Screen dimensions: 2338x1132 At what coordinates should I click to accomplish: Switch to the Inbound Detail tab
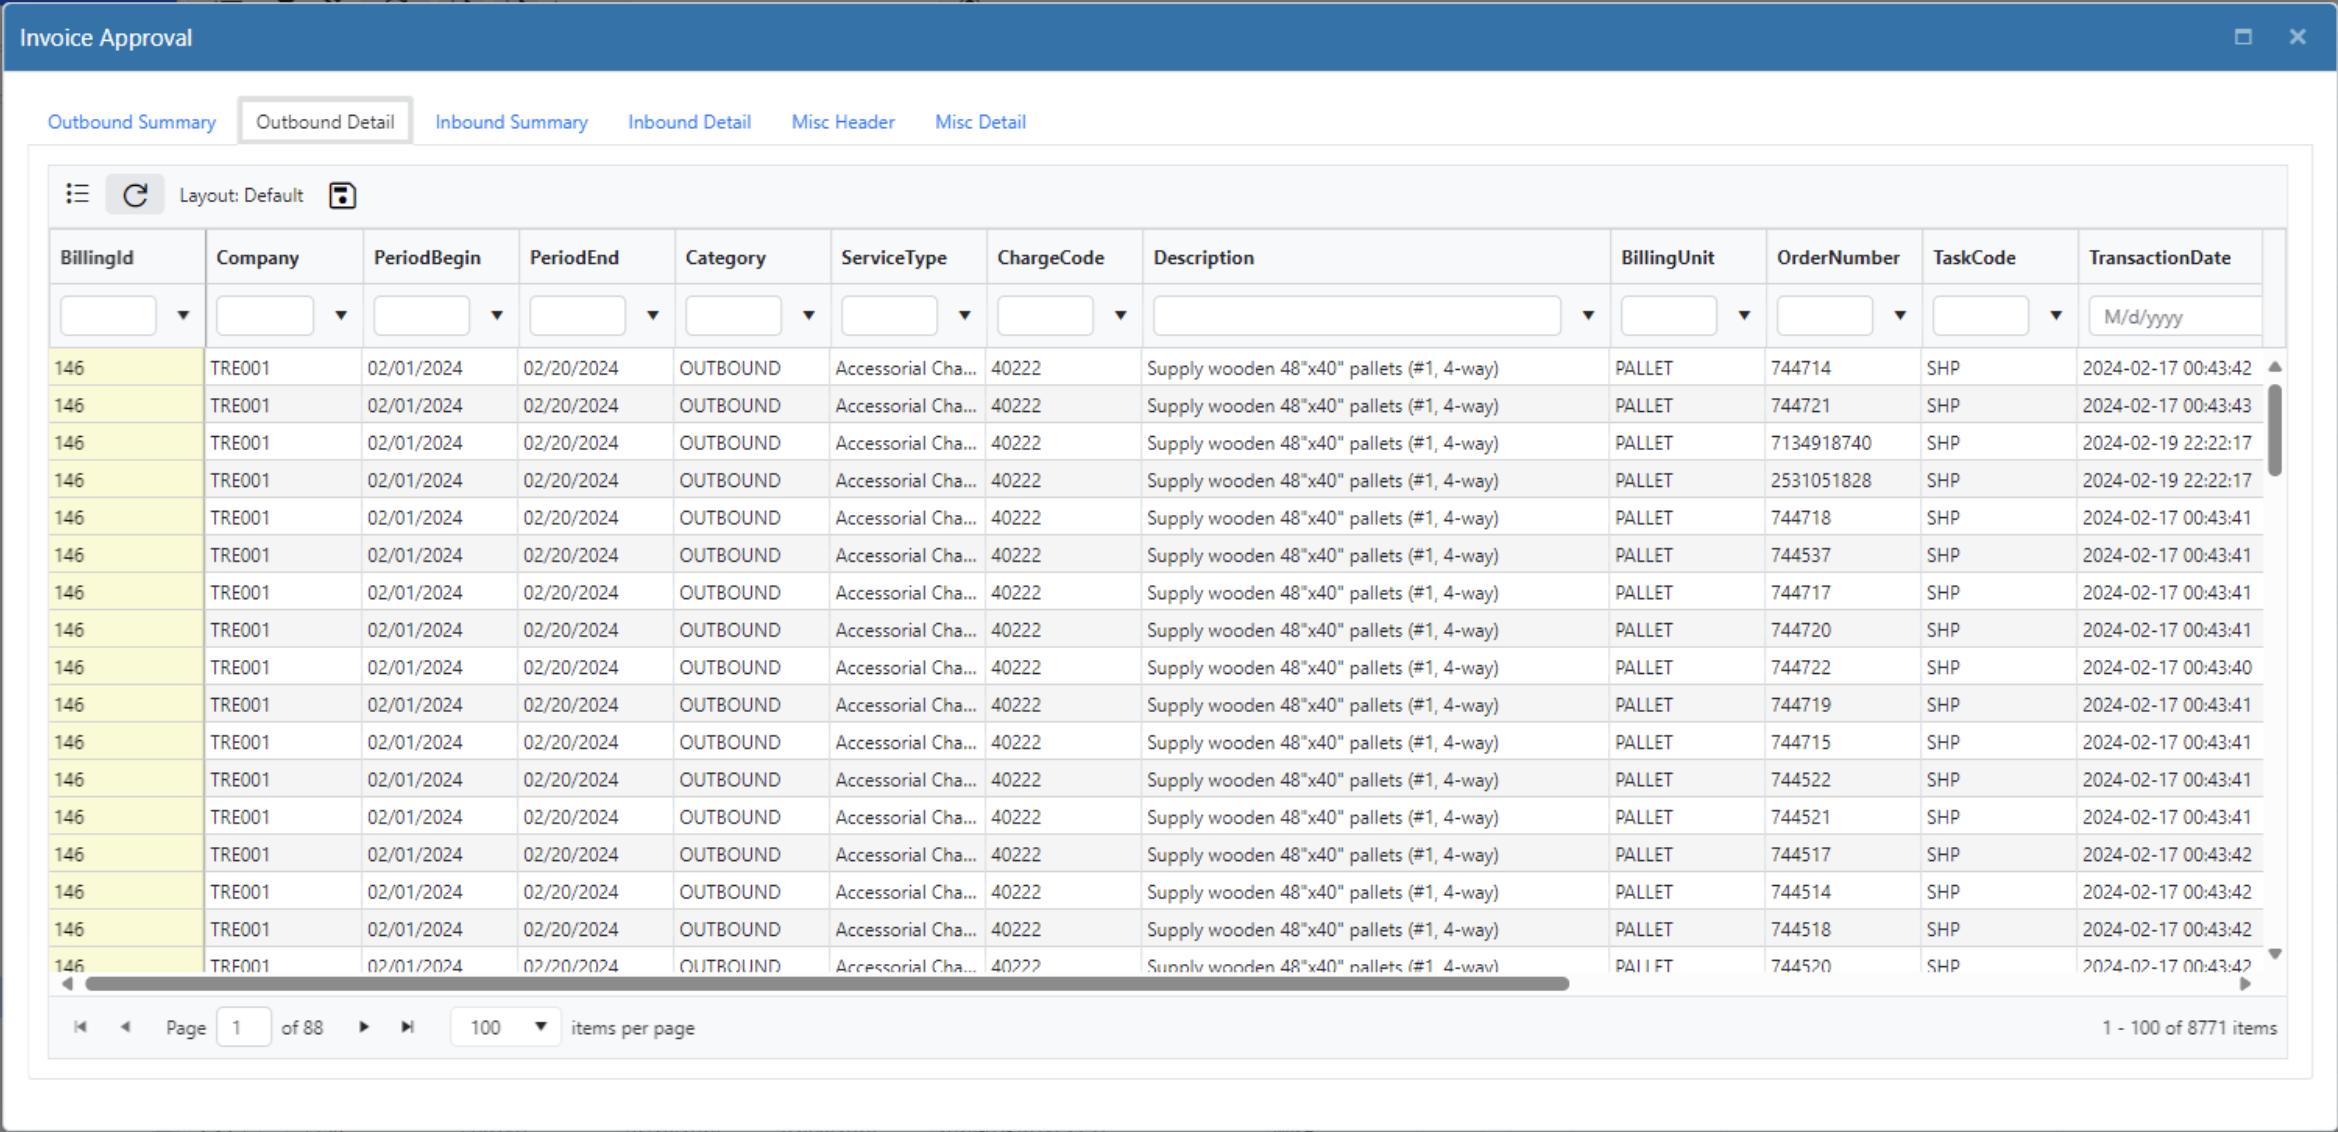tap(689, 121)
